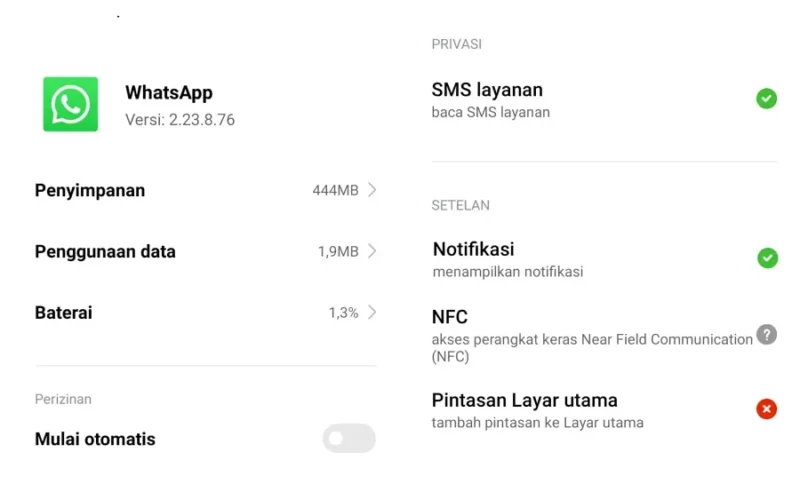Open the Baterai usage entry
The width and height of the screenshot is (800, 484).
point(206,313)
